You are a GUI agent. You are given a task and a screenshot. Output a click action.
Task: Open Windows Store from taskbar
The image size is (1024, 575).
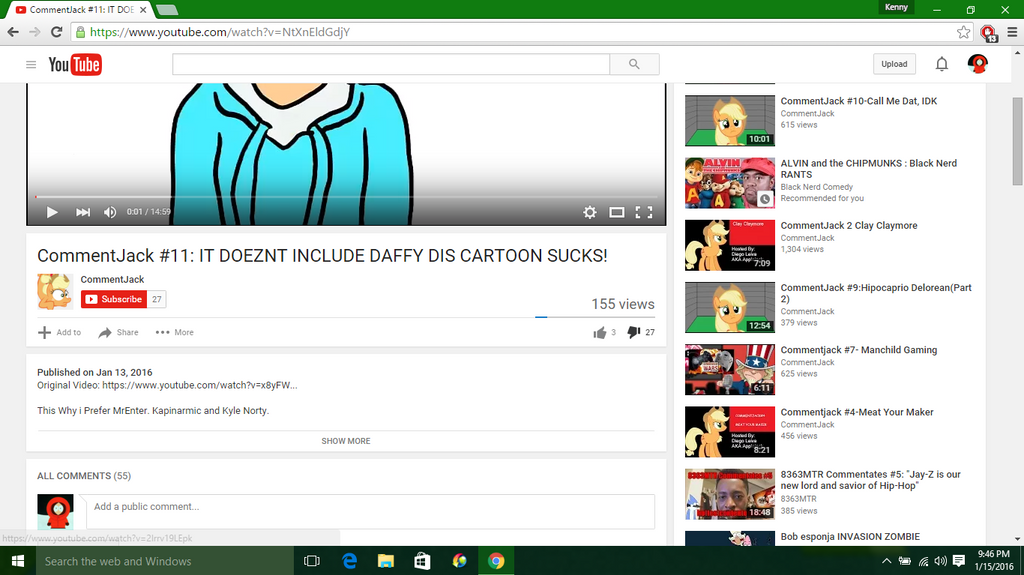point(423,561)
